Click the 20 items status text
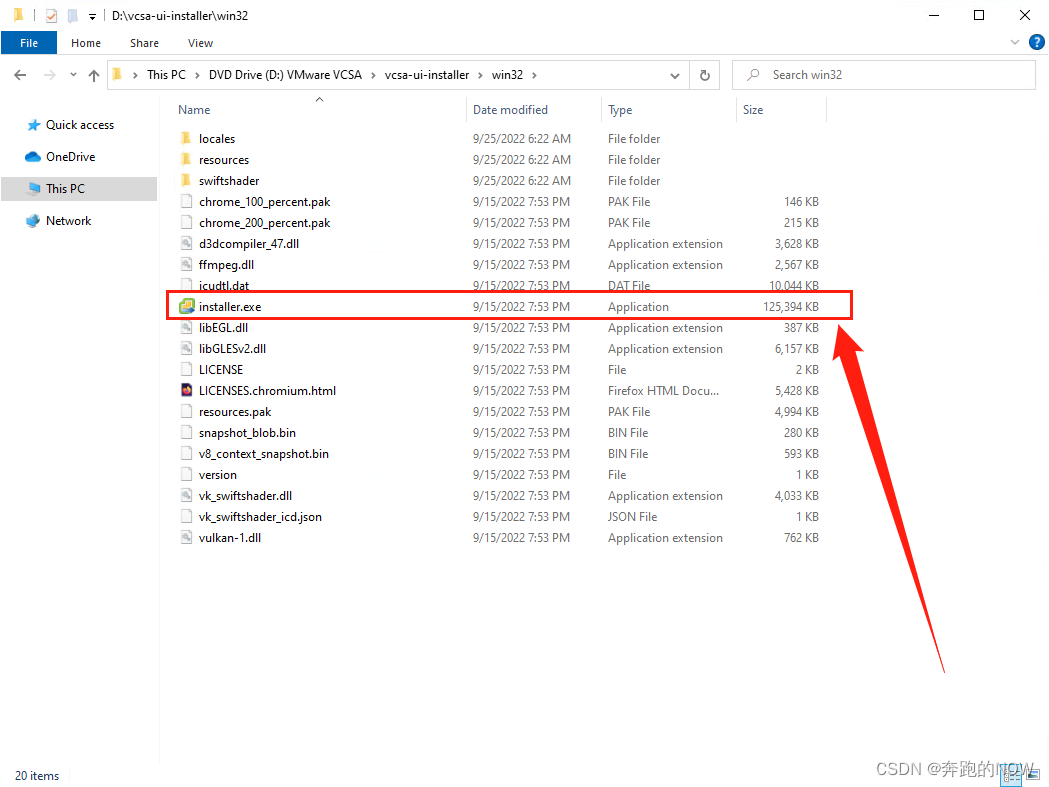The image size is (1049, 787). pyautogui.click(x=37, y=776)
